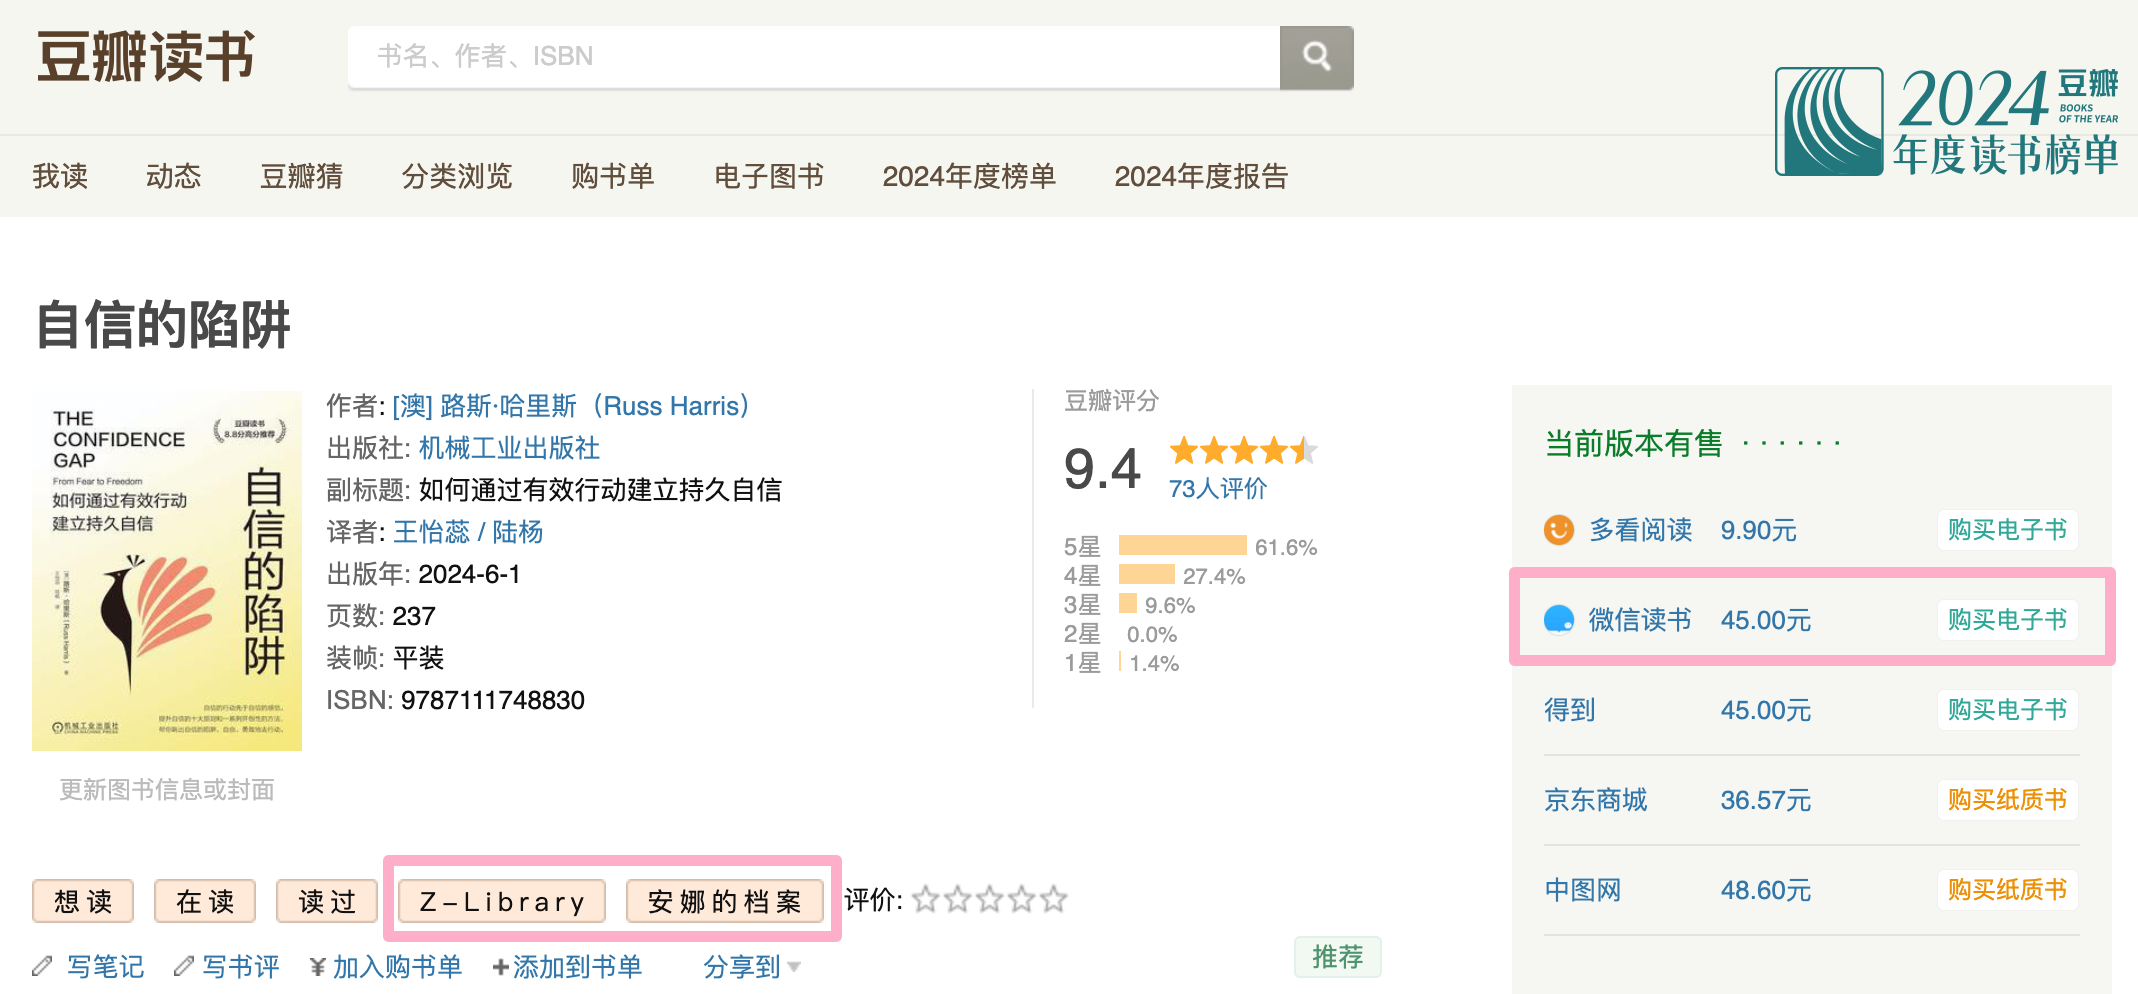This screenshot has width=2138, height=994.
Task: Open translator link 王怡蕊
Action: point(431,532)
